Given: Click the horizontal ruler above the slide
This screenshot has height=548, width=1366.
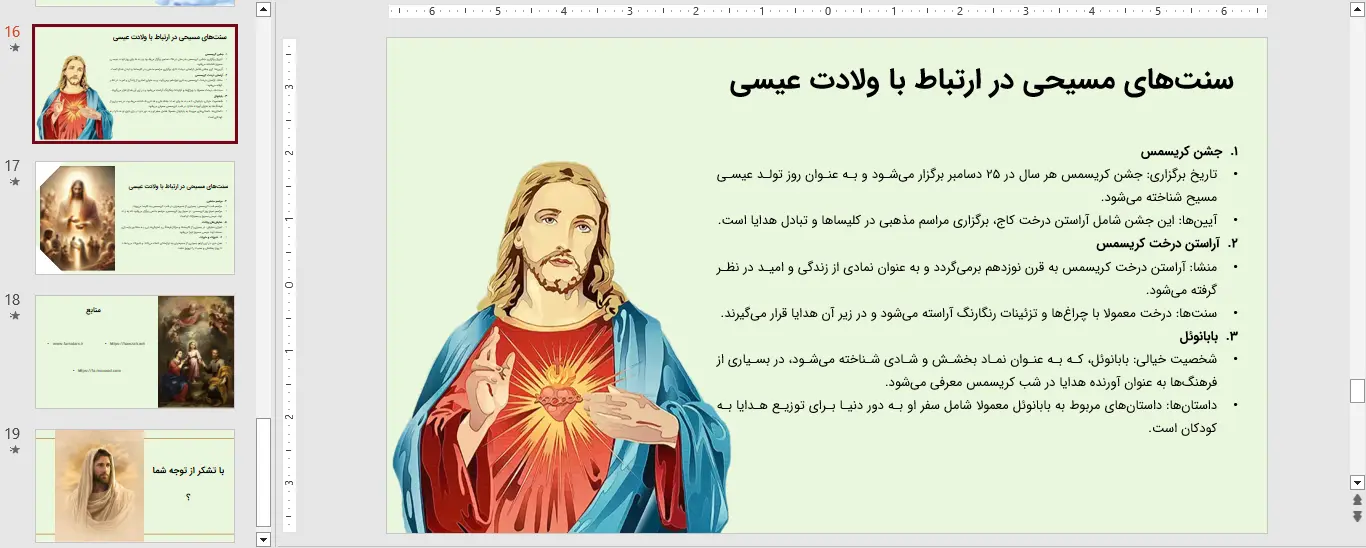Looking at the screenshot, I should [x=828, y=12].
